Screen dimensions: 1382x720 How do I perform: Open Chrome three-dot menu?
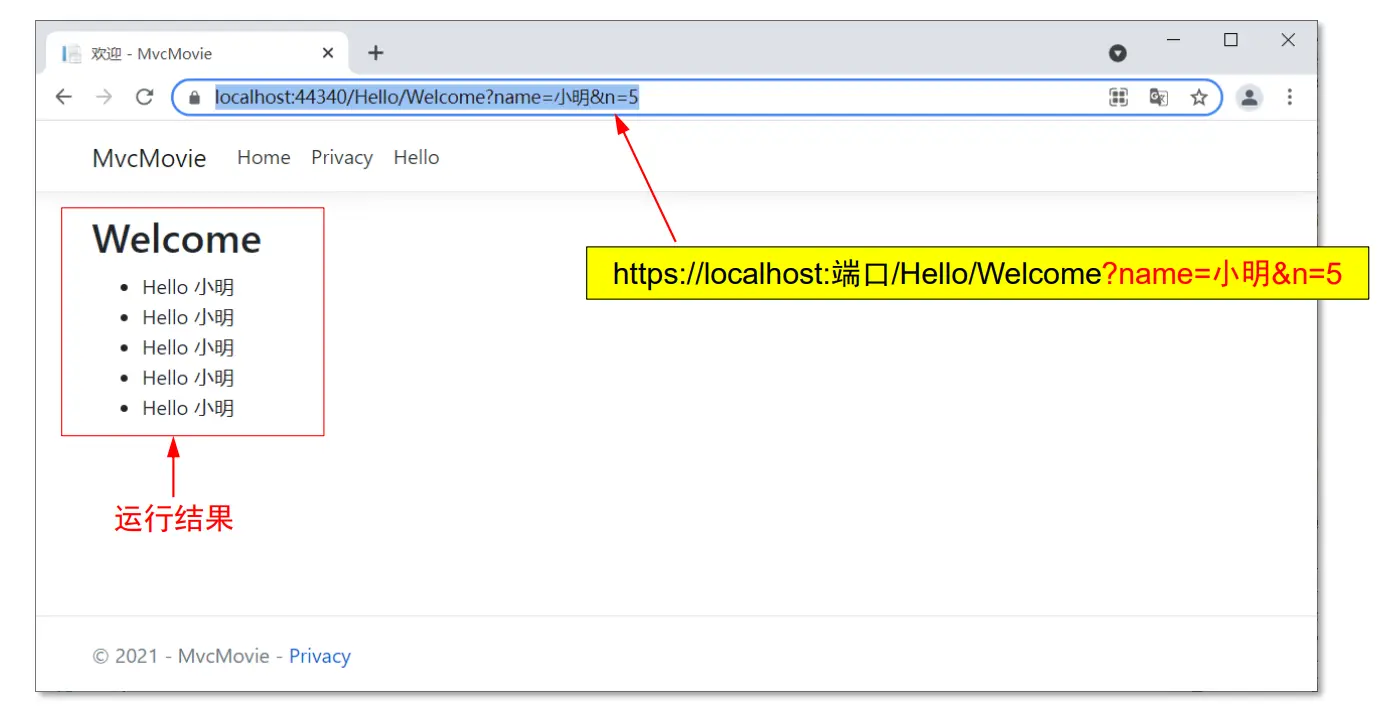coord(1289,97)
